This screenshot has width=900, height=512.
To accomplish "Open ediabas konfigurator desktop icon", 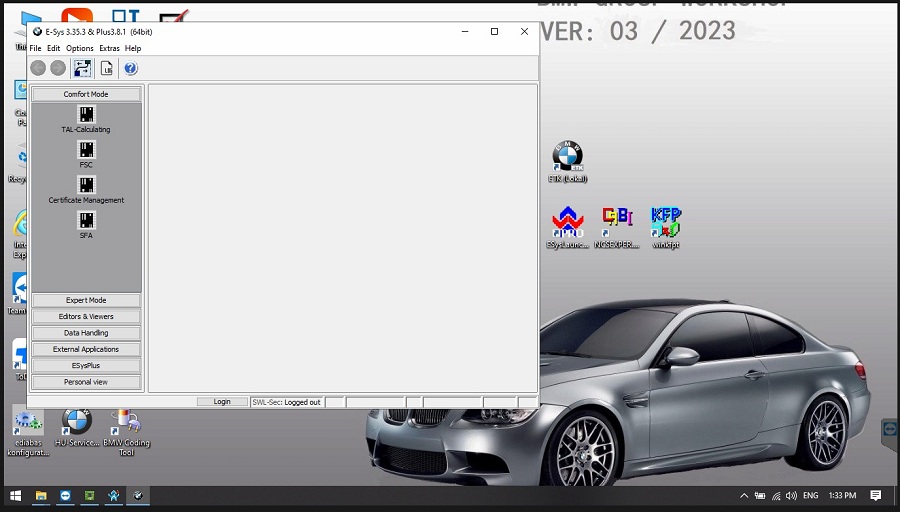I will (28, 433).
